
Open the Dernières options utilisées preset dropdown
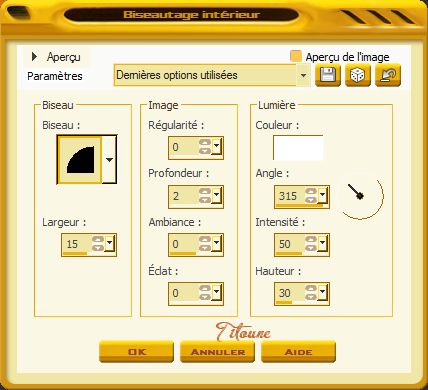[x=303, y=75]
